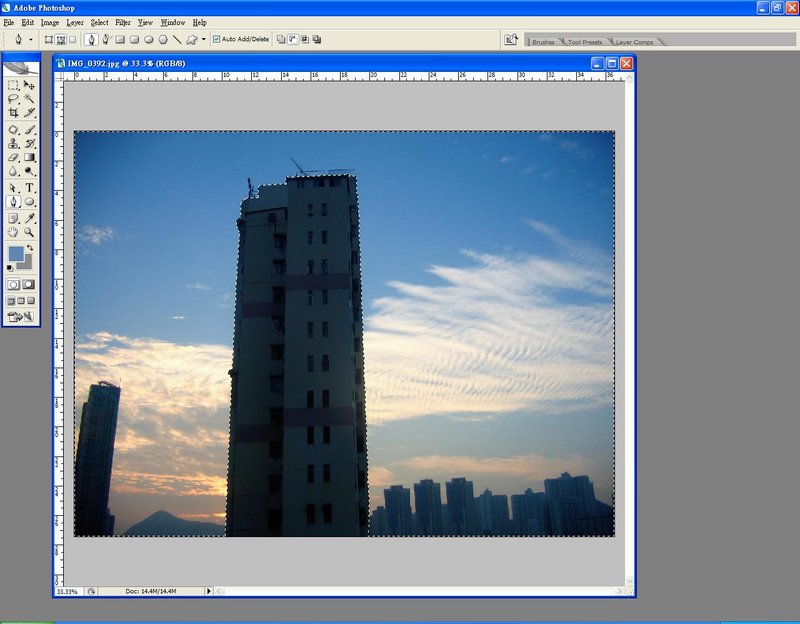This screenshot has width=800, height=624.
Task: Pick the Magic Wand tool
Action: (29, 99)
